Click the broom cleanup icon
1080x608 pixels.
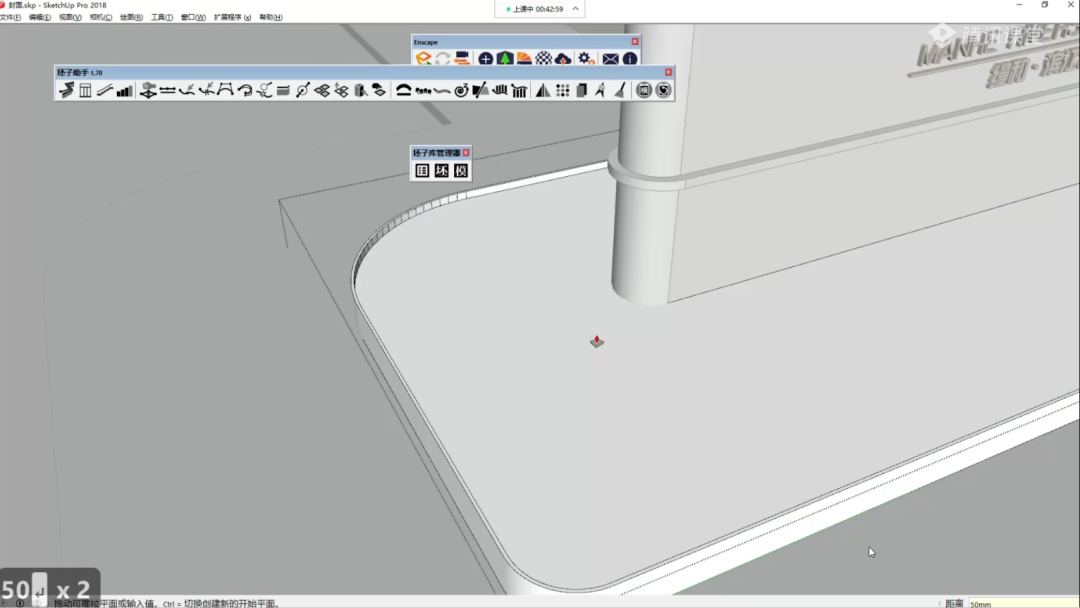[x=620, y=90]
